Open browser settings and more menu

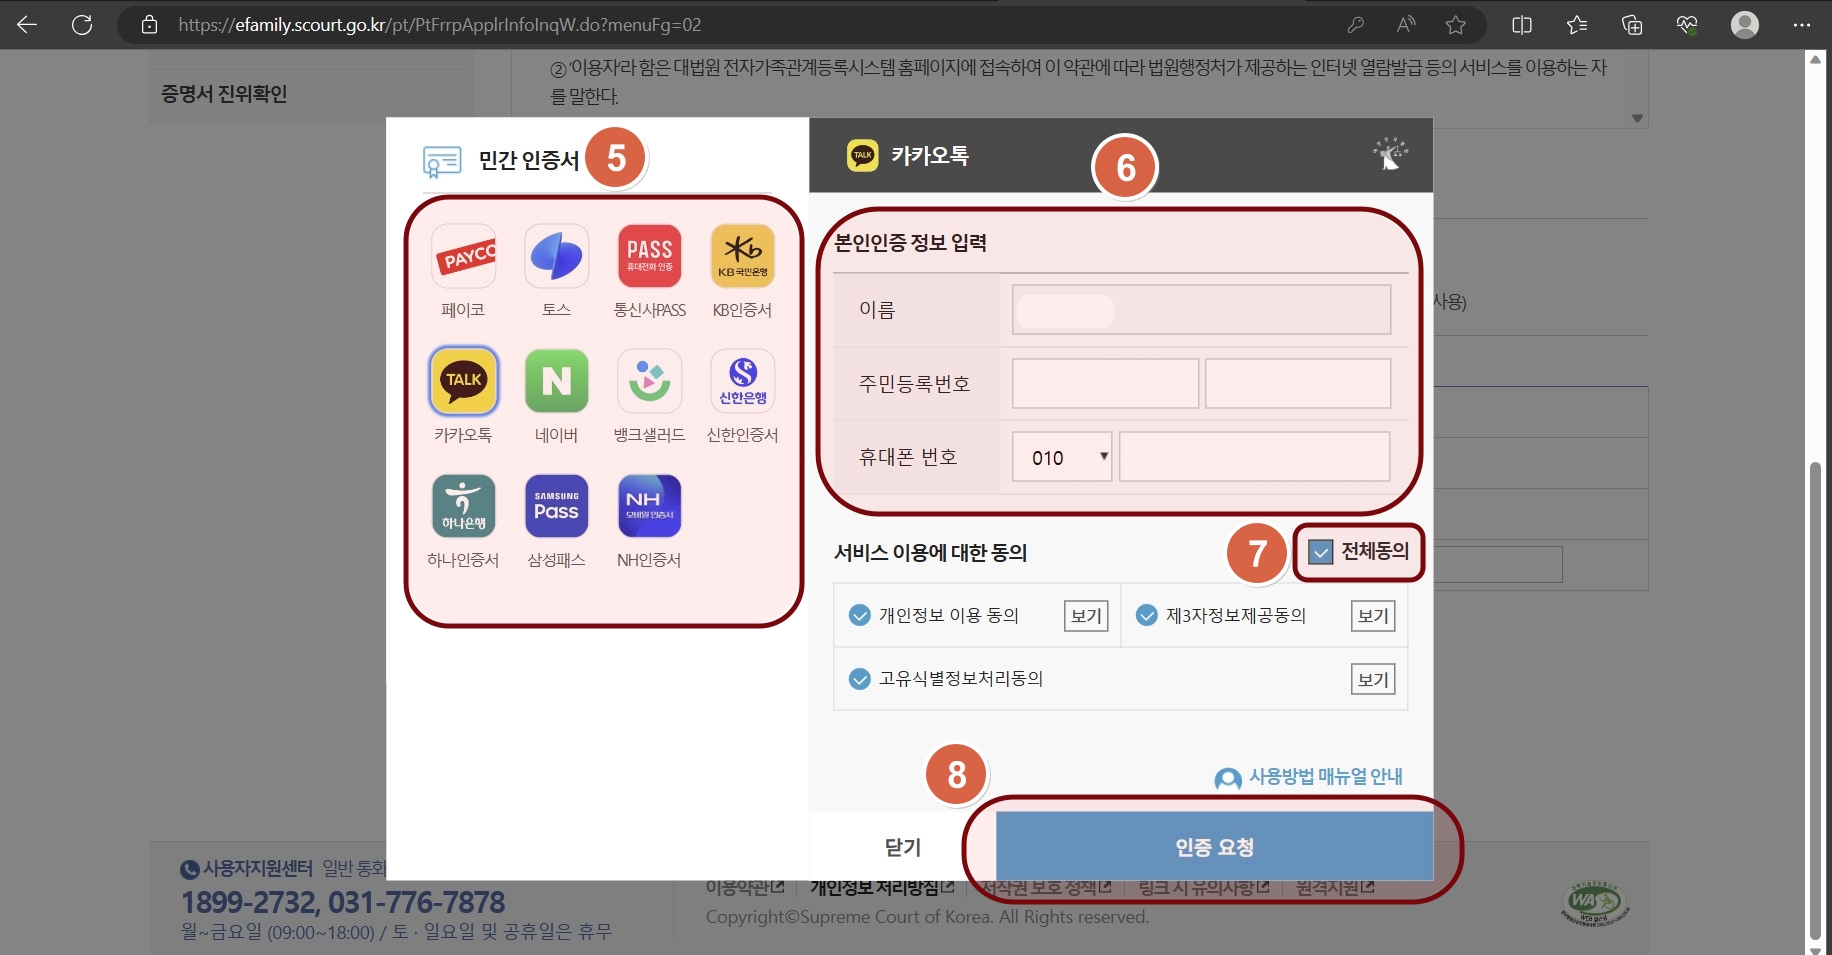1802,25
